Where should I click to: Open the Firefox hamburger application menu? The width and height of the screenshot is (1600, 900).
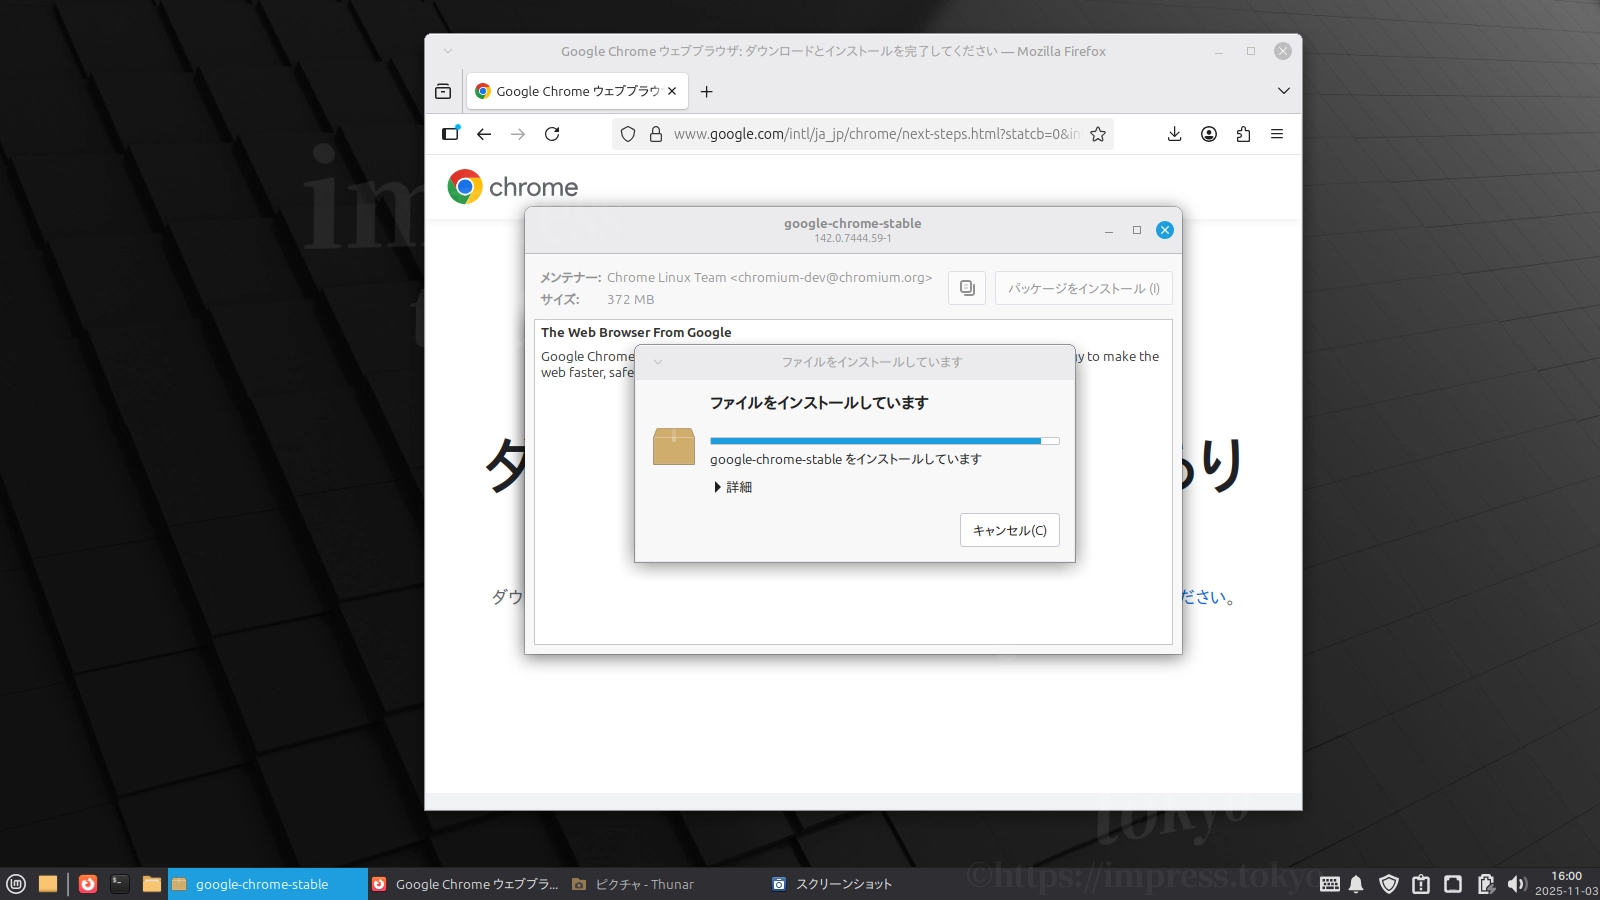[1277, 134]
